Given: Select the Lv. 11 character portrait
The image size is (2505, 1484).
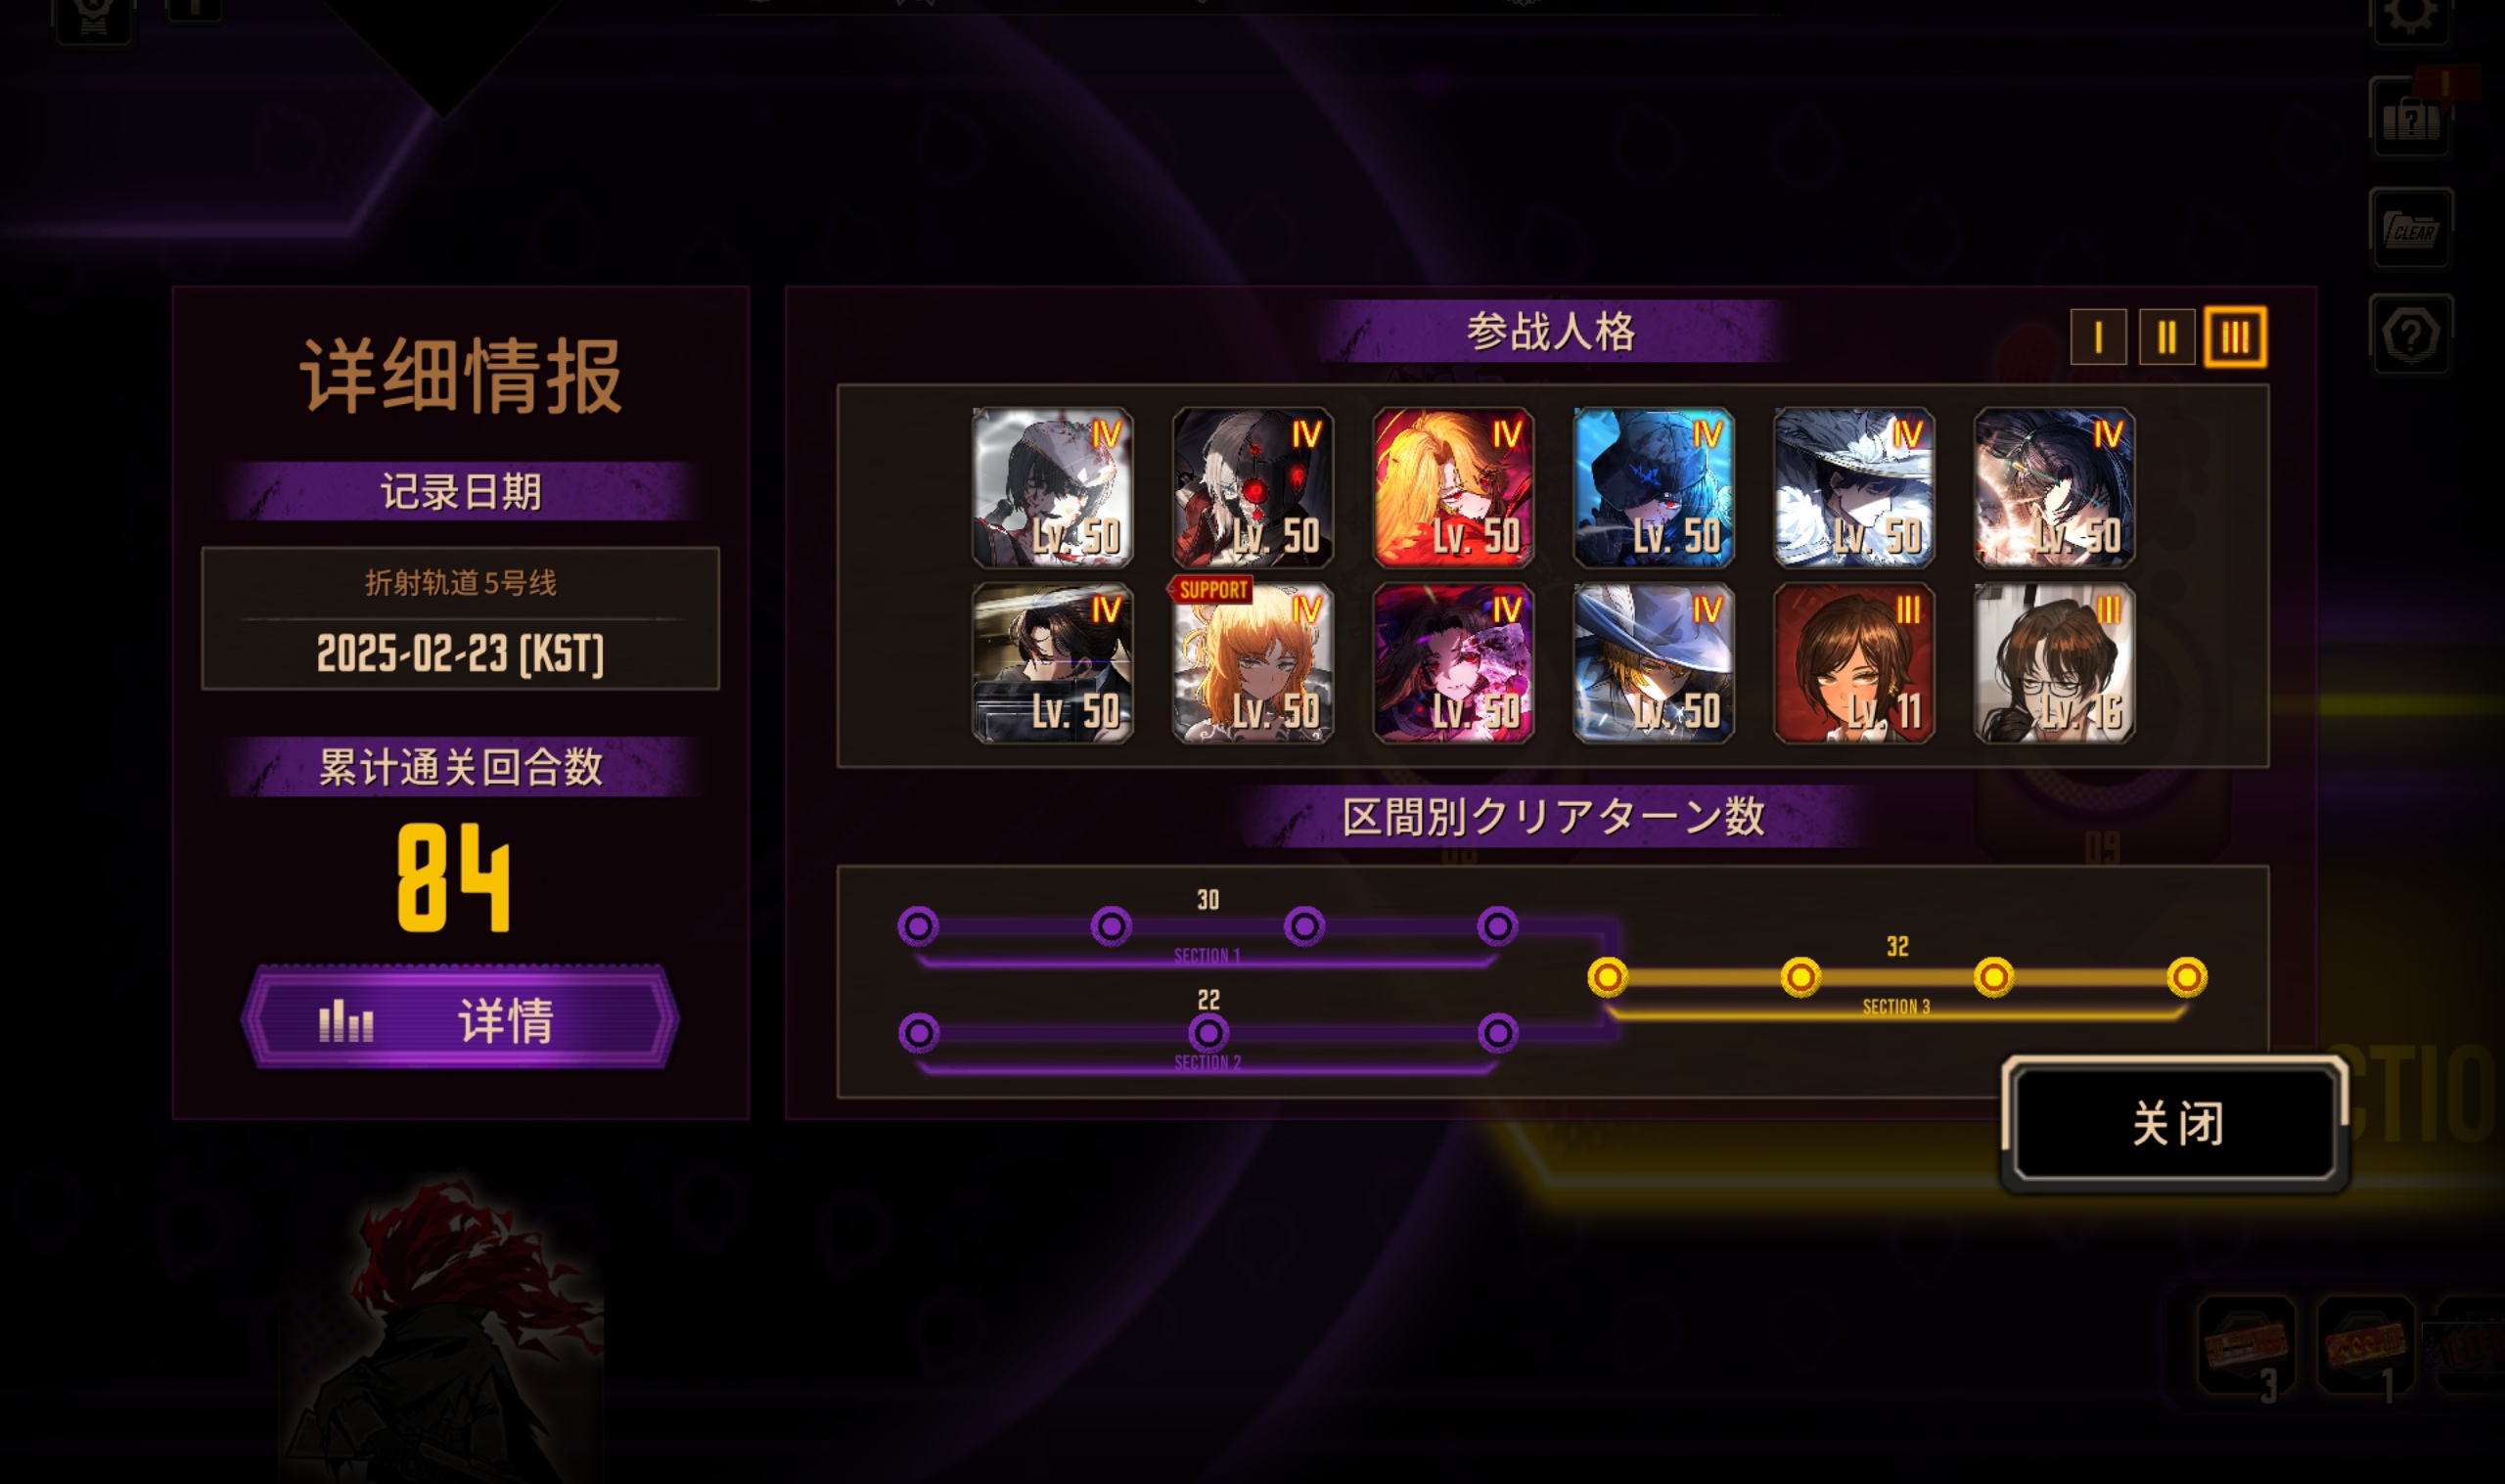Looking at the screenshot, I should click(x=1853, y=662).
